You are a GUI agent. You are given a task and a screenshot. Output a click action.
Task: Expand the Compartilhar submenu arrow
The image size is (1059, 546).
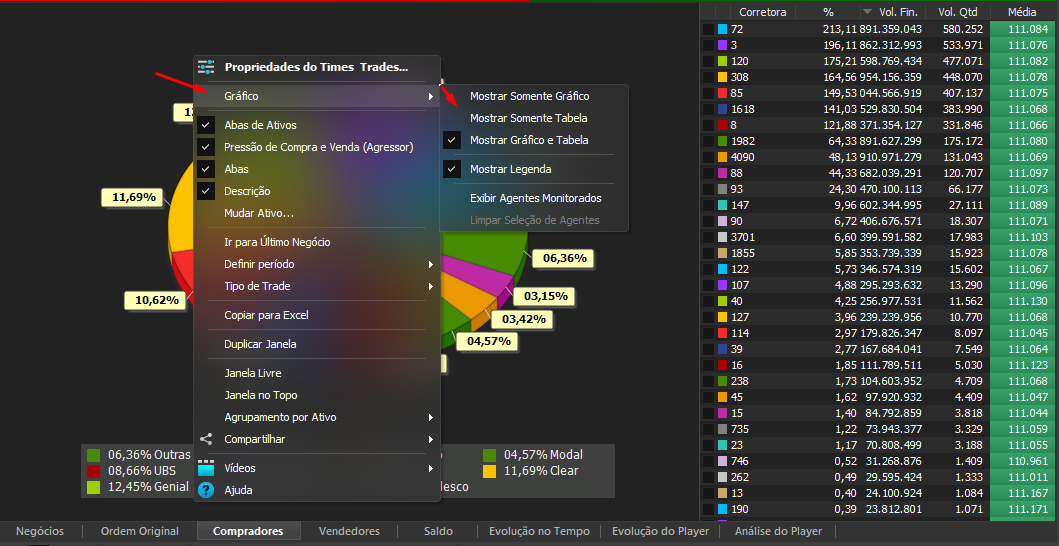[x=431, y=439]
